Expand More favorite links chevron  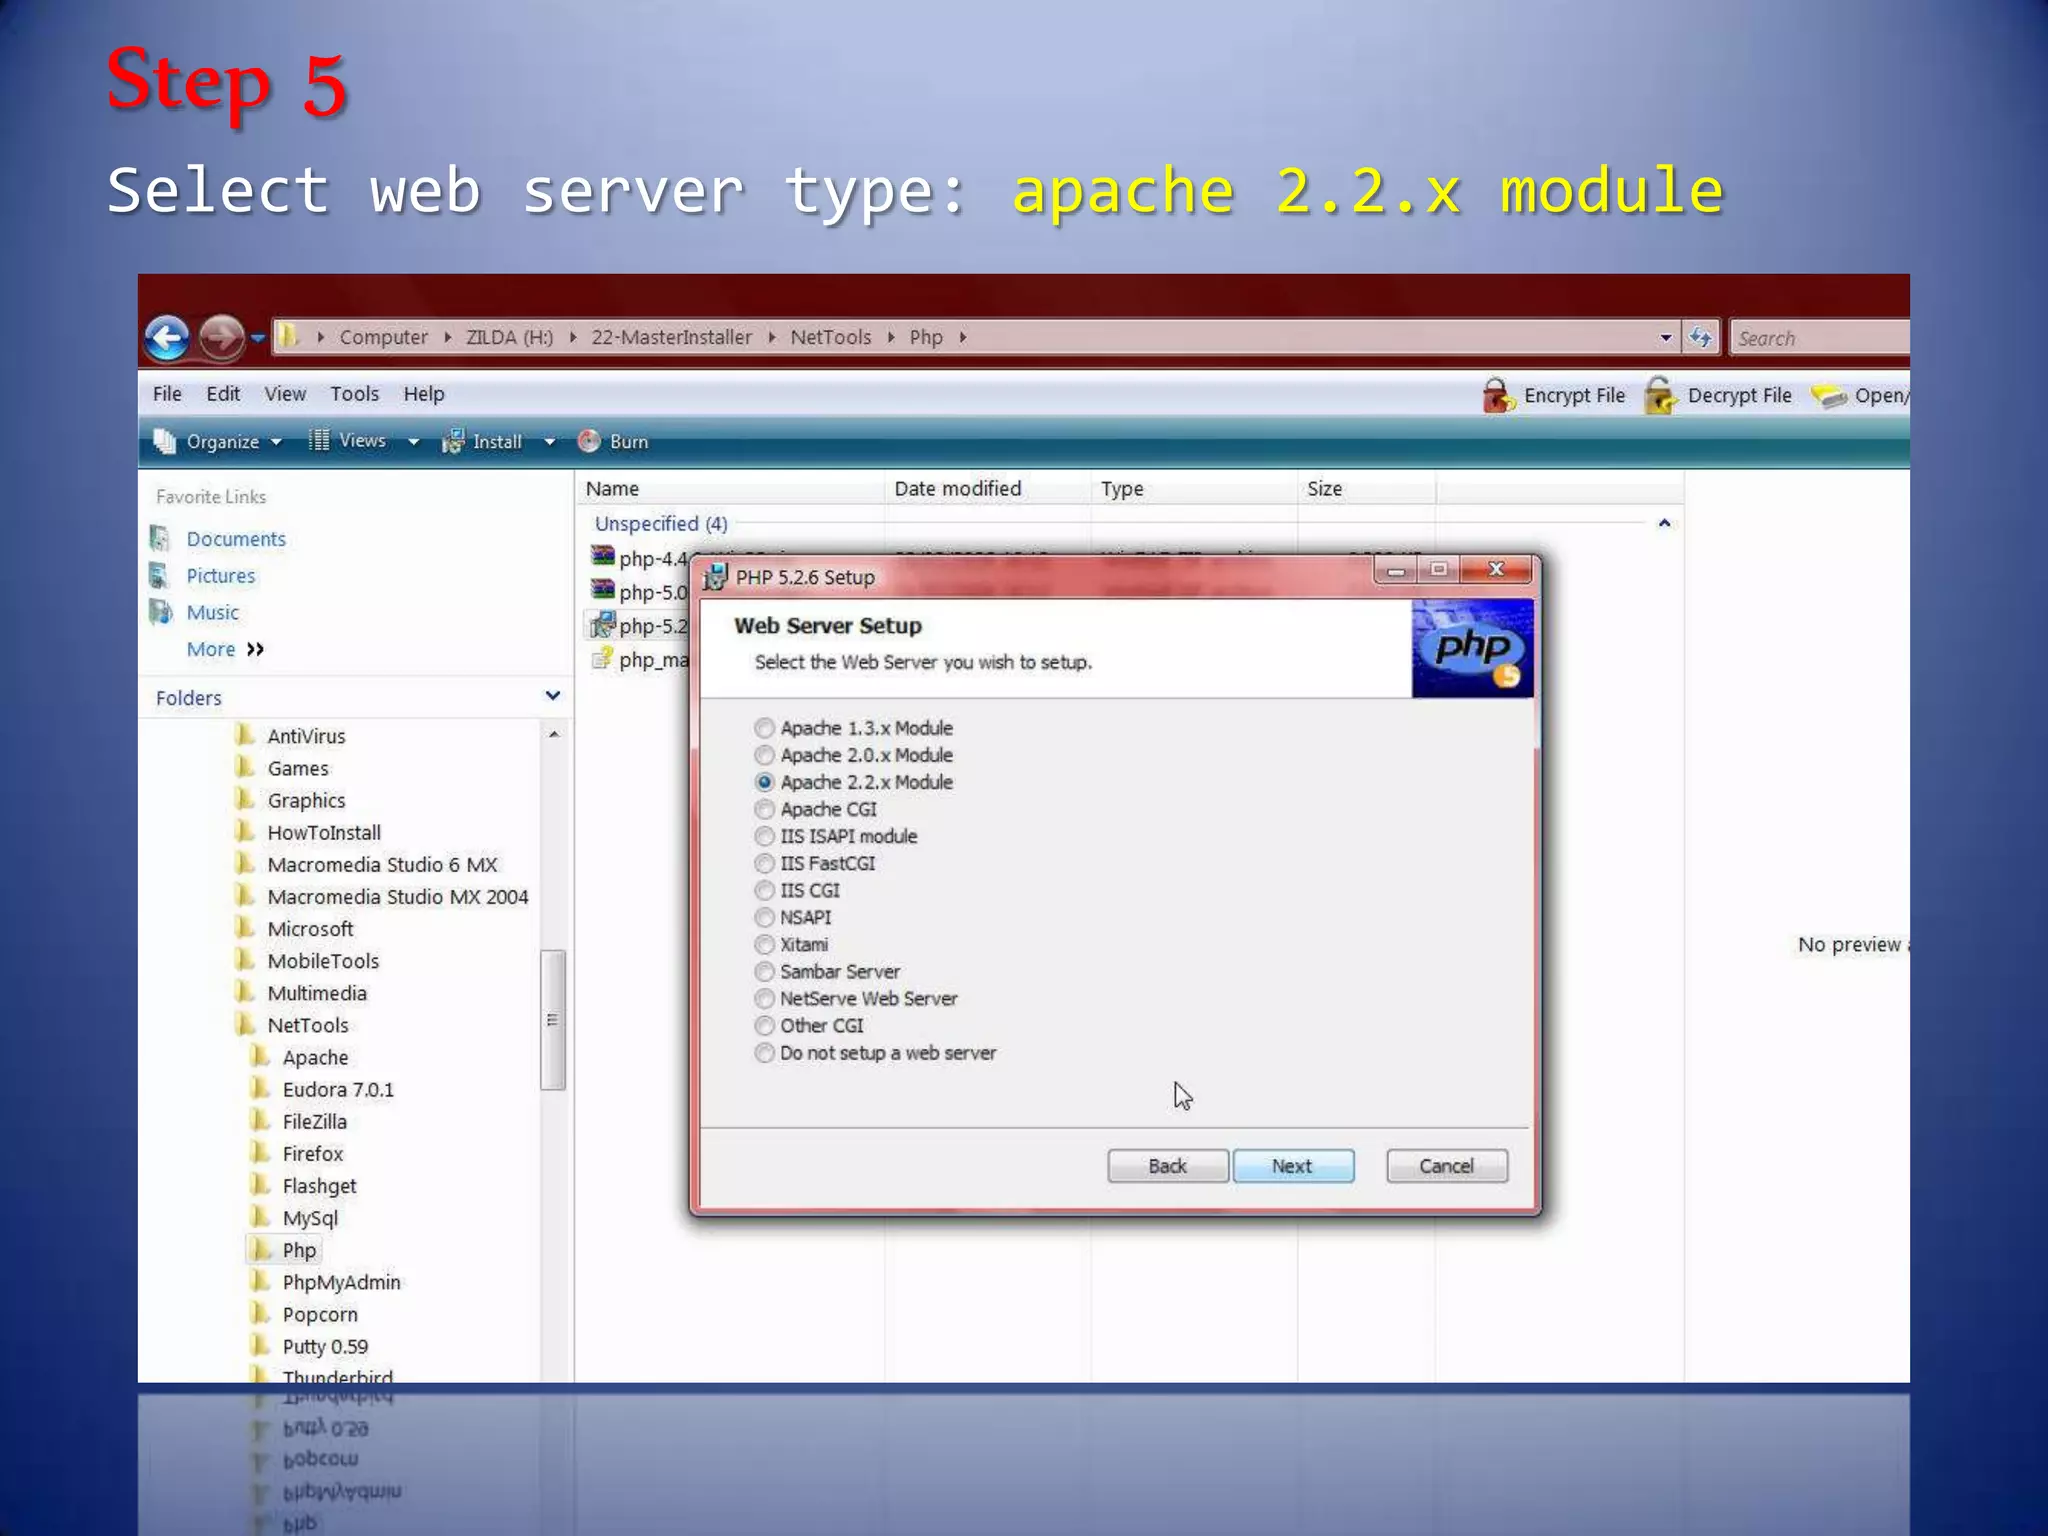point(255,649)
